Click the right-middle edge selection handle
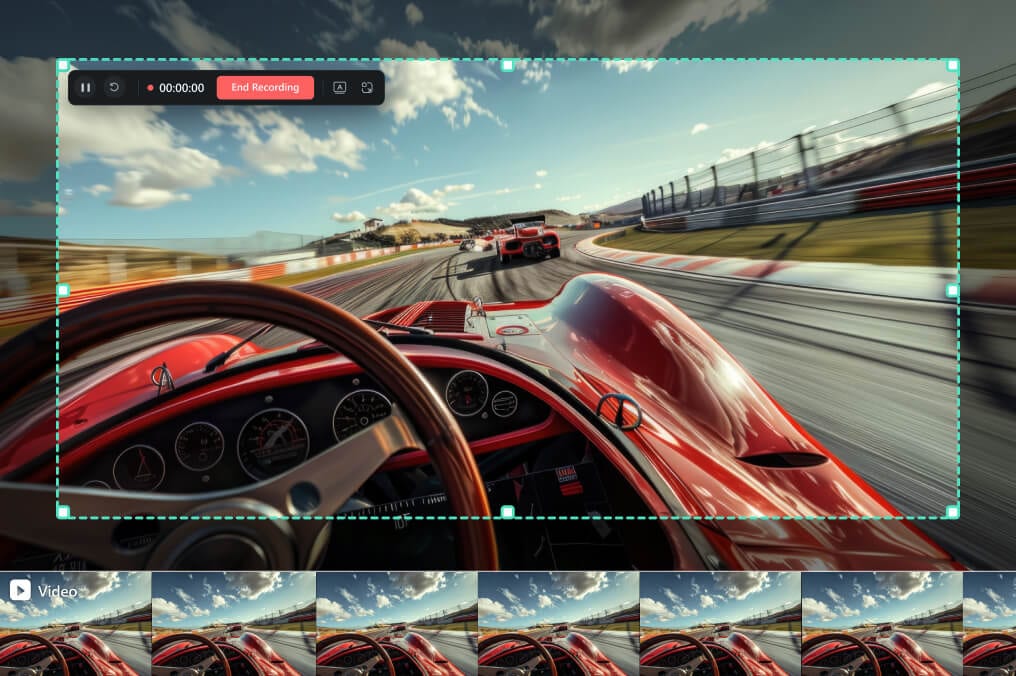The width and height of the screenshot is (1016, 676). (952, 290)
